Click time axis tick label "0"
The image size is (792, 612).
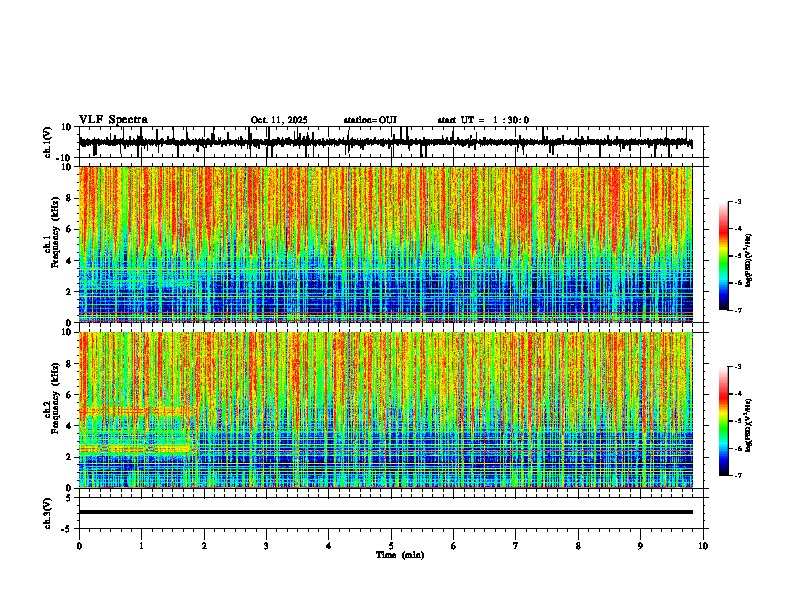pos(79,546)
